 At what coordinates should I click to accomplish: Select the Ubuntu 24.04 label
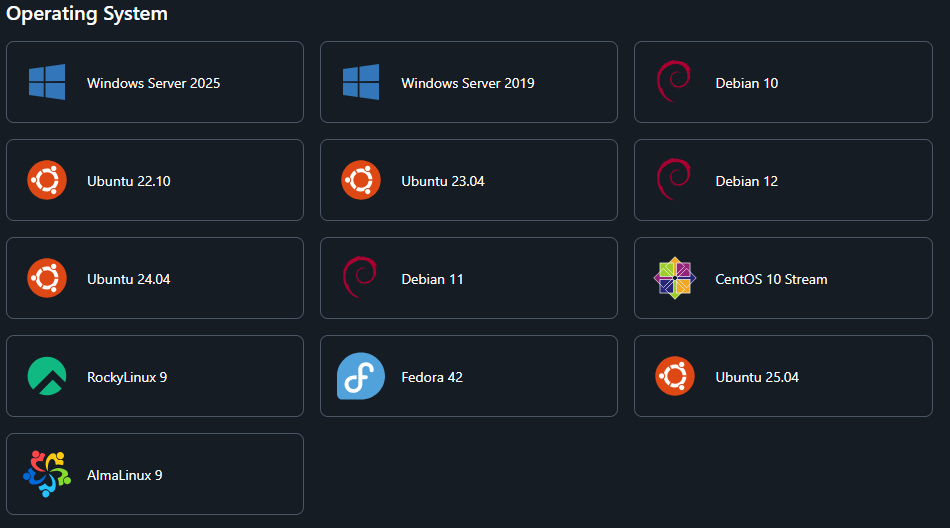tap(128, 279)
